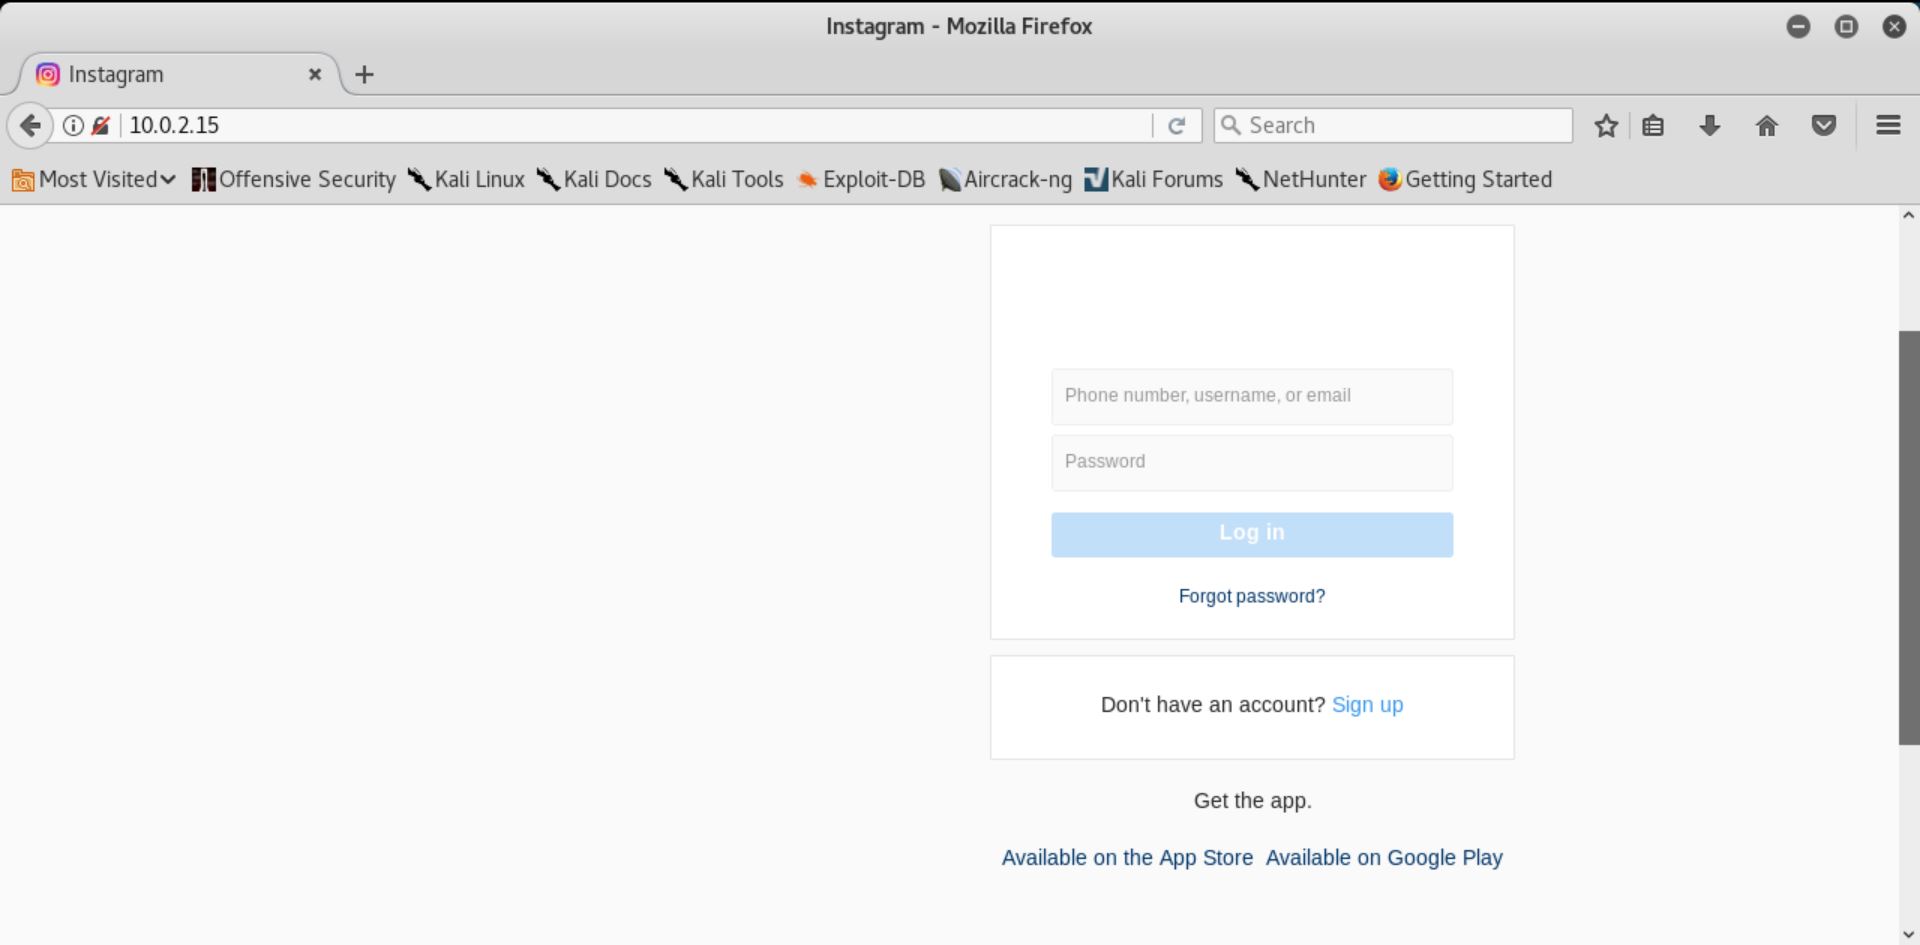Expand the Most Visited bookmarks dropdown

coord(94,180)
